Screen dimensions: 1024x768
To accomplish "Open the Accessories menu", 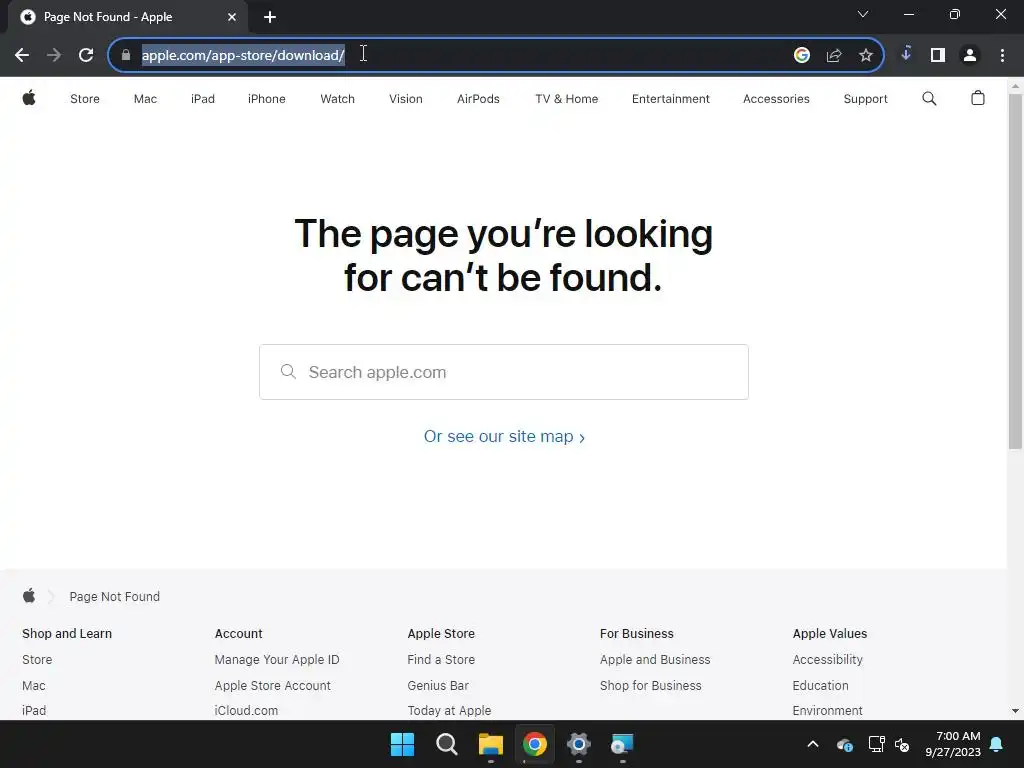I will click(x=776, y=99).
